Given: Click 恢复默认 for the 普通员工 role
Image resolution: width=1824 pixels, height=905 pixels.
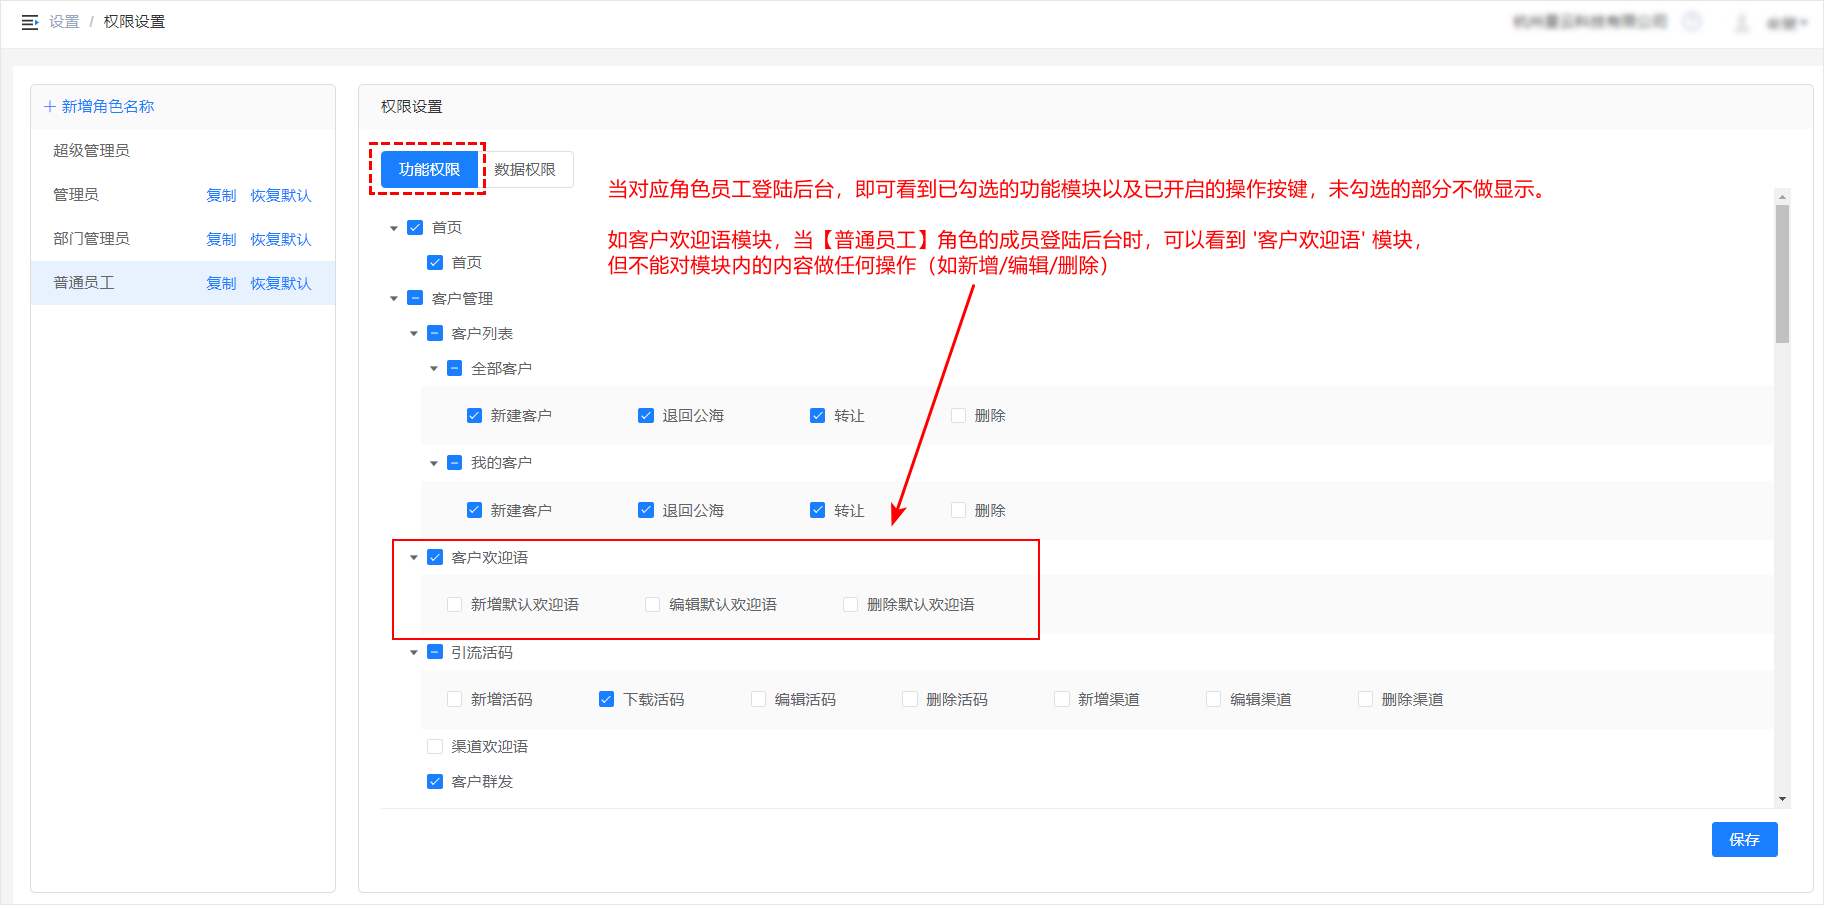Looking at the screenshot, I should click(x=281, y=284).
